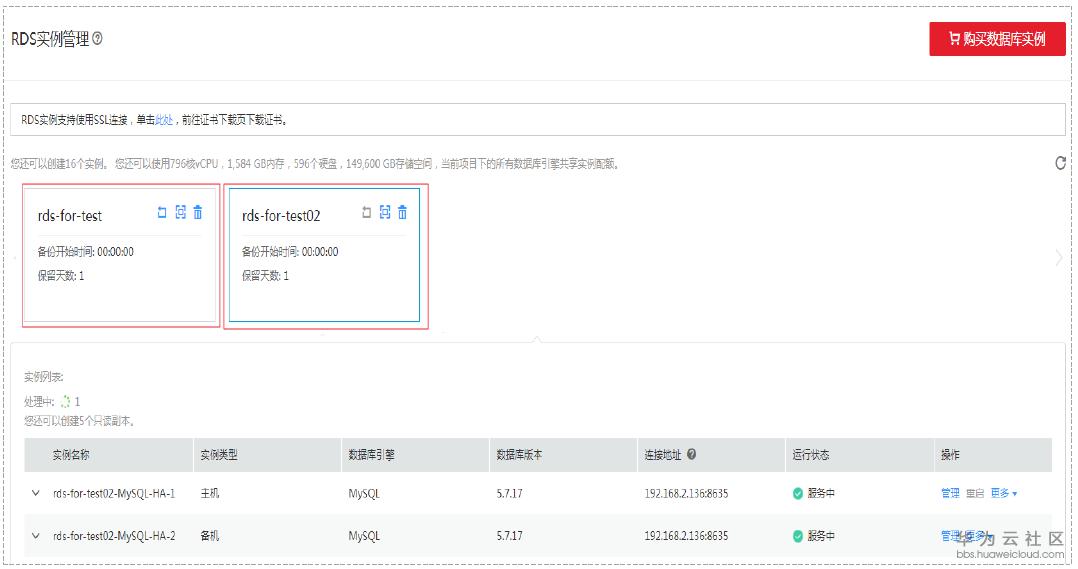Click the rds-for-test02-MySQL-HA-2 instance name
Screen dimensions: 1078x569
pos(114,536)
